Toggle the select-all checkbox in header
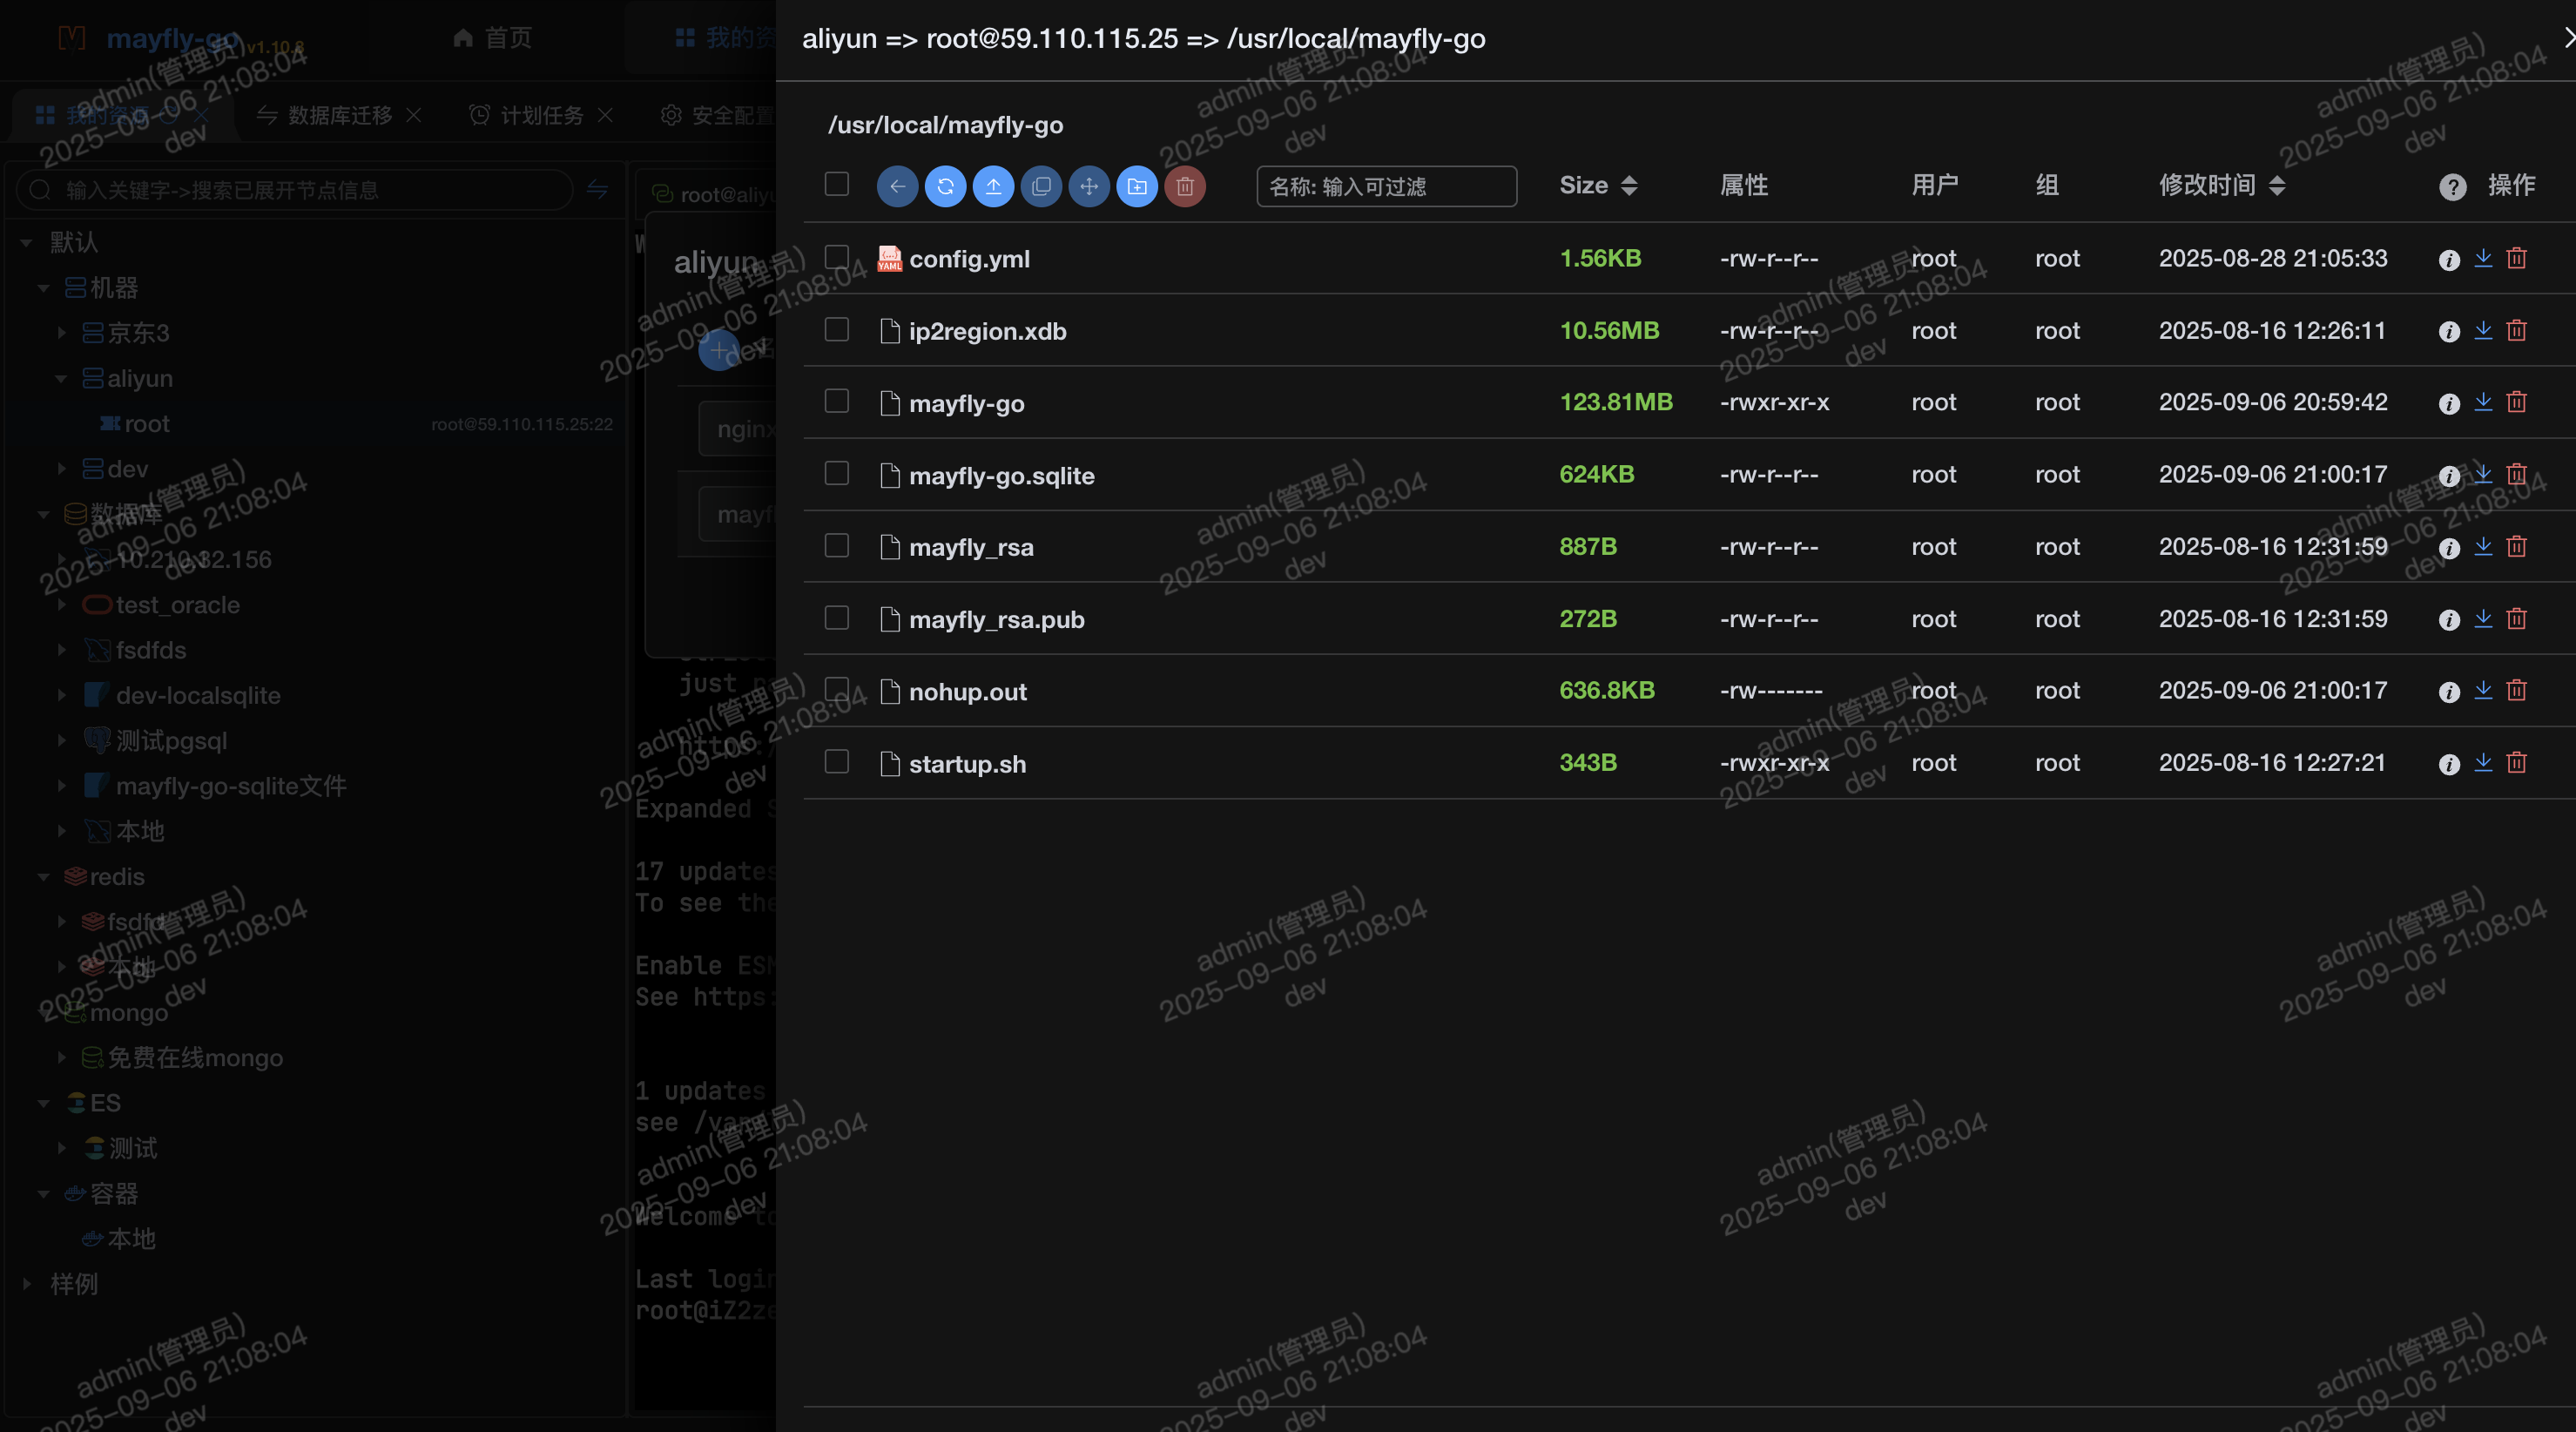The width and height of the screenshot is (2576, 1432). click(x=836, y=184)
